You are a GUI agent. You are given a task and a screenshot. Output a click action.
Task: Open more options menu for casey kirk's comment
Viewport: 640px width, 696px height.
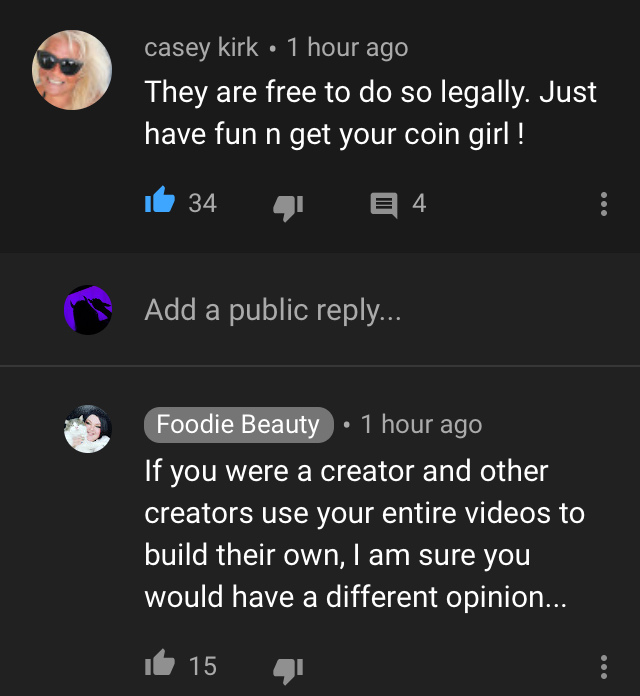click(x=604, y=204)
